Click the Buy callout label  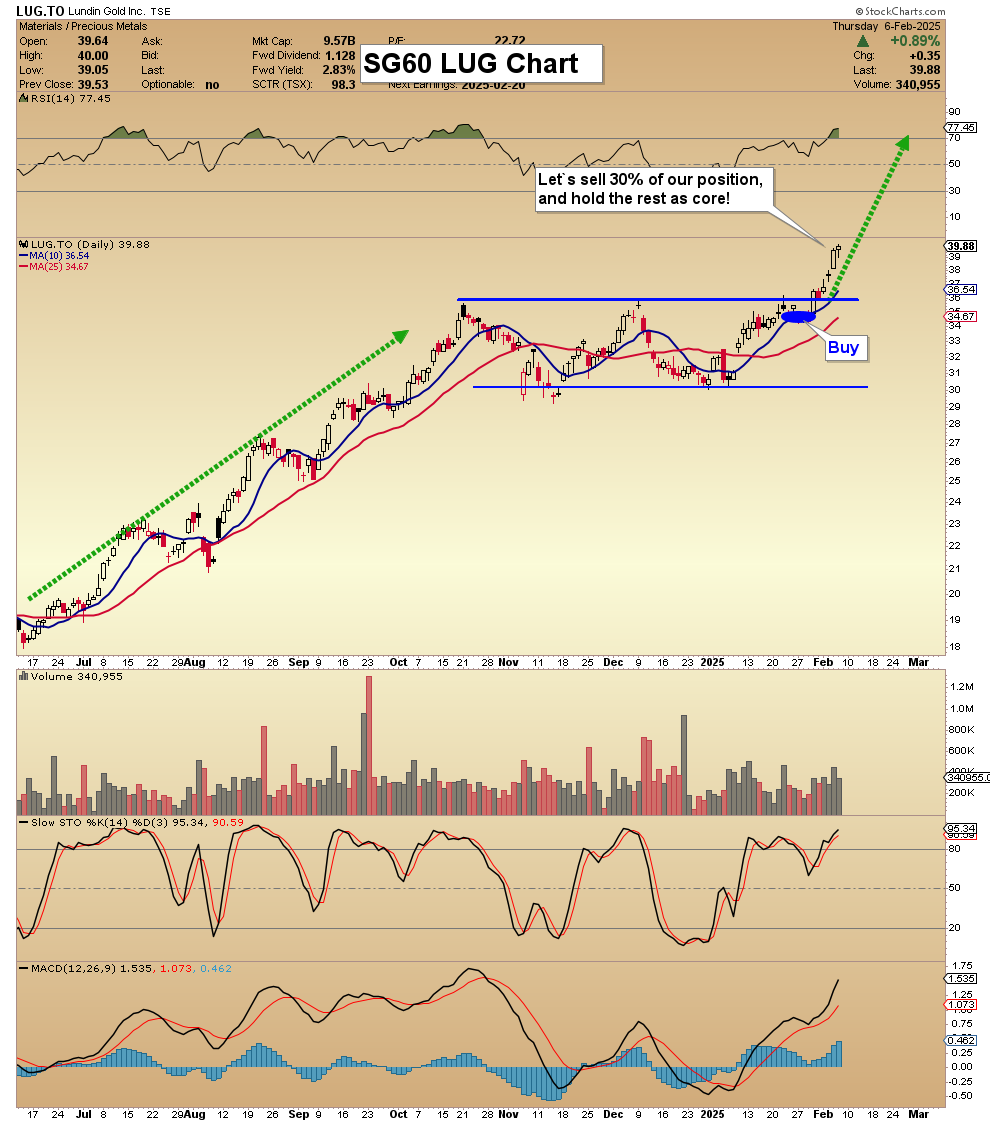pyautogui.click(x=843, y=348)
